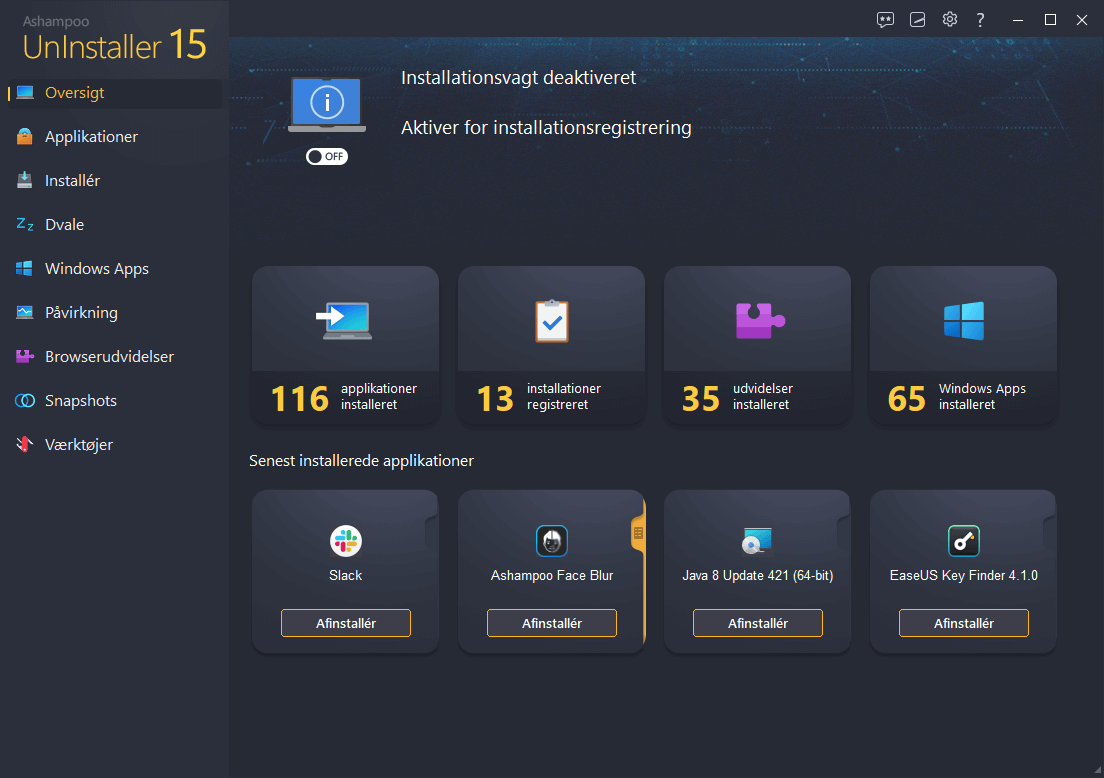
Task: Click the EaseUS Key Finder icon
Action: [963, 541]
